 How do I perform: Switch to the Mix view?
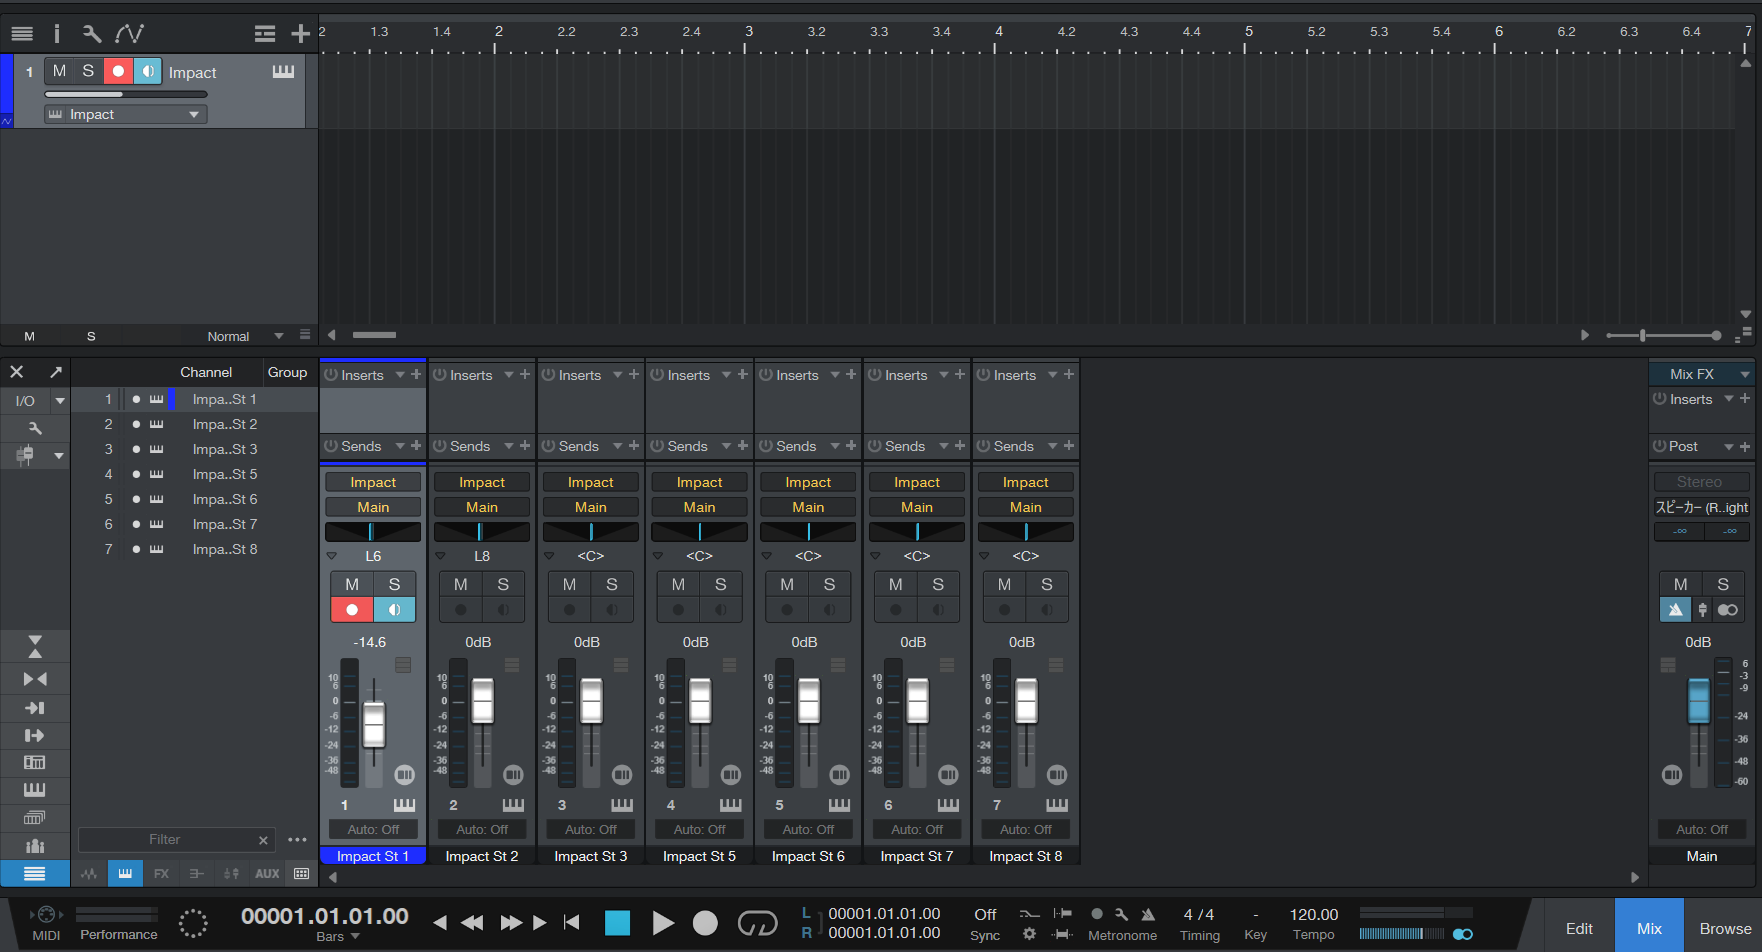click(1649, 928)
